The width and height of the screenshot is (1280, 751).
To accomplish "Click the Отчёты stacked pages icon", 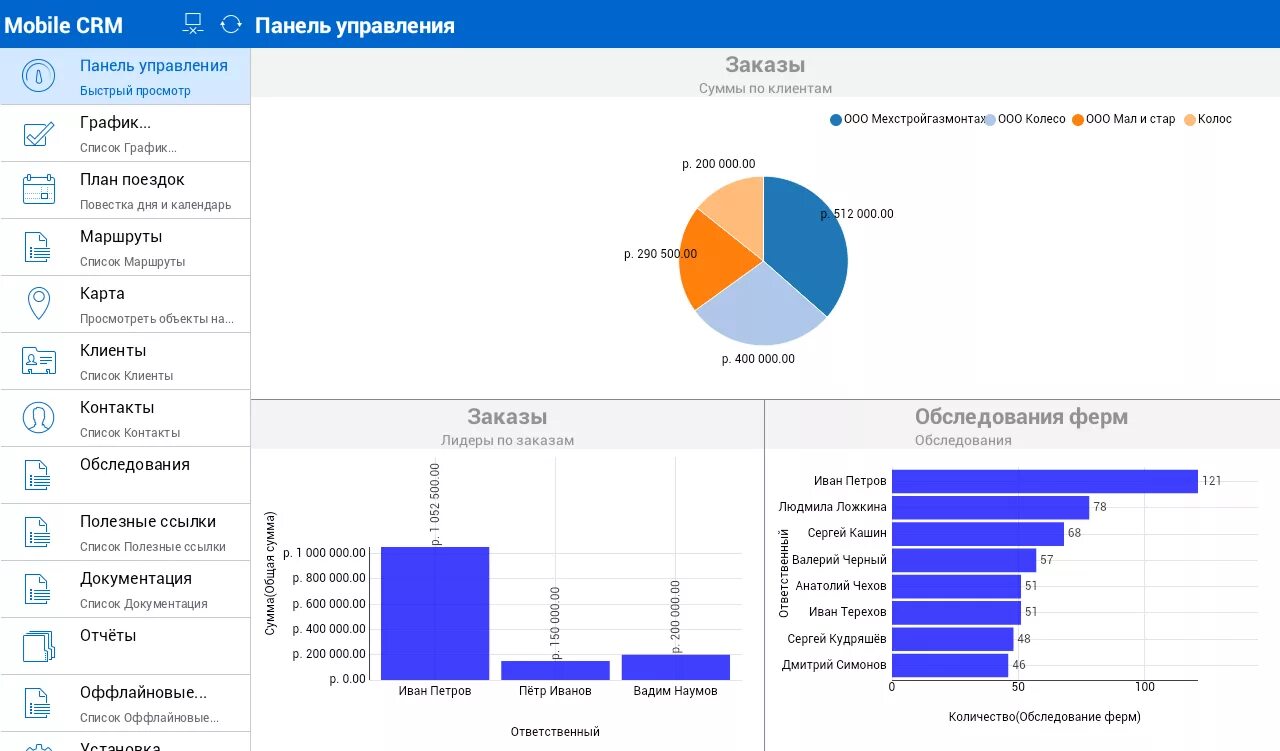I will tap(39, 646).
